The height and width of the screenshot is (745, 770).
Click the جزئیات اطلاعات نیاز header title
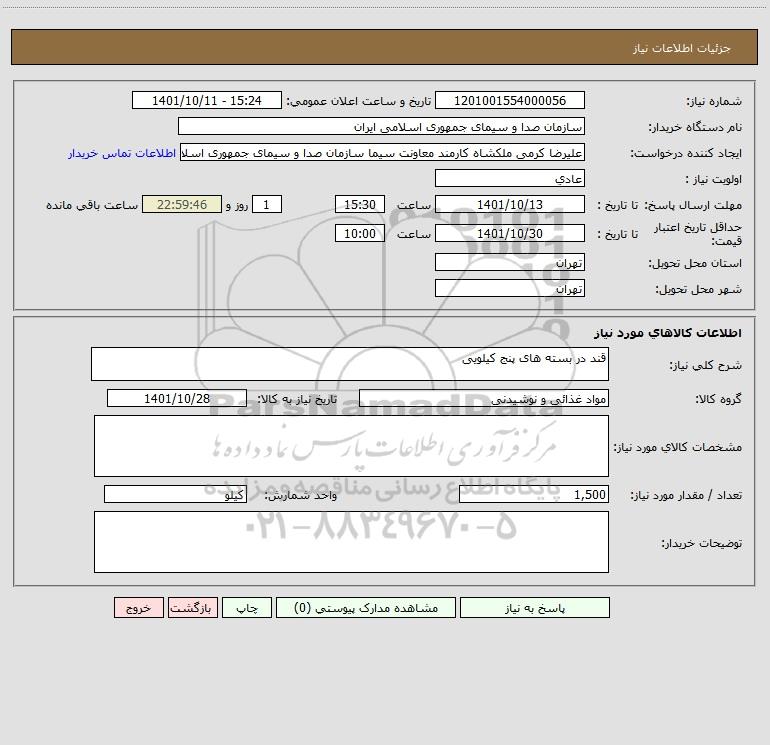pos(682,48)
